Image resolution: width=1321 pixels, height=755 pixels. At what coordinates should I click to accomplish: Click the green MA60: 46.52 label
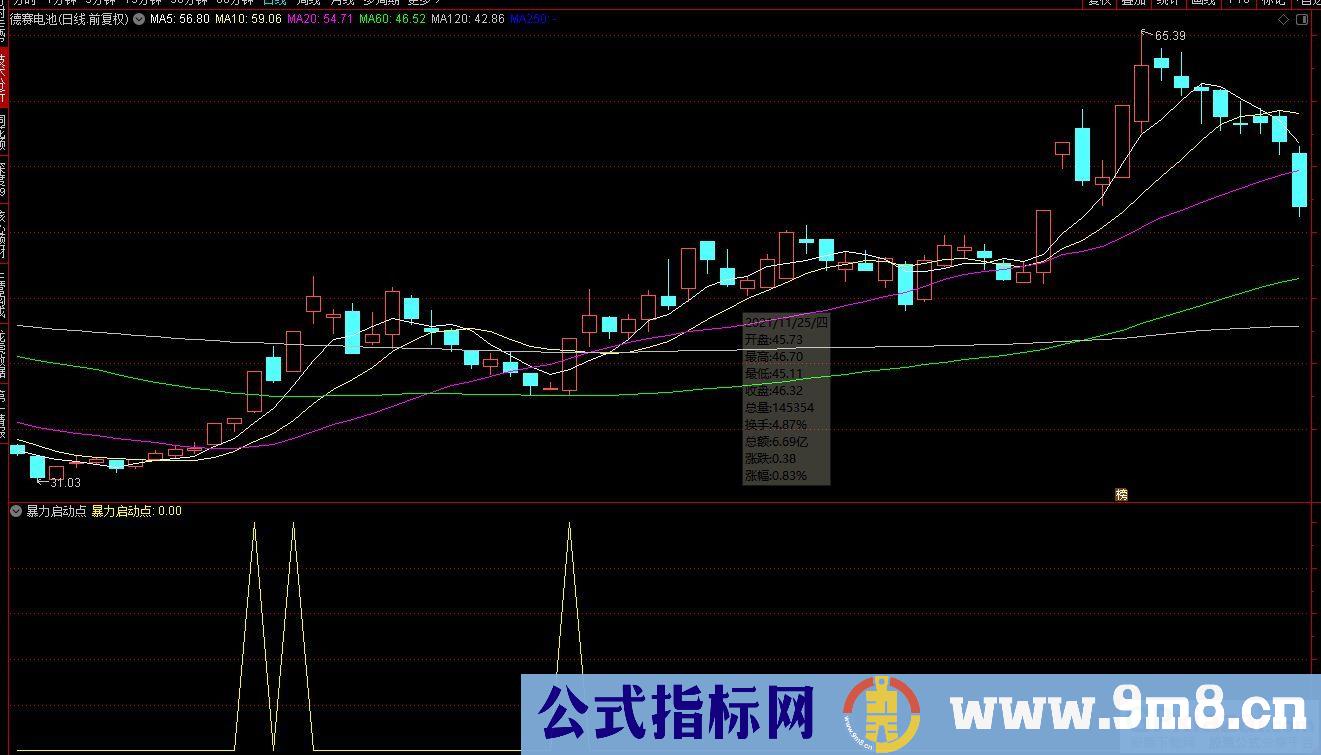393,19
